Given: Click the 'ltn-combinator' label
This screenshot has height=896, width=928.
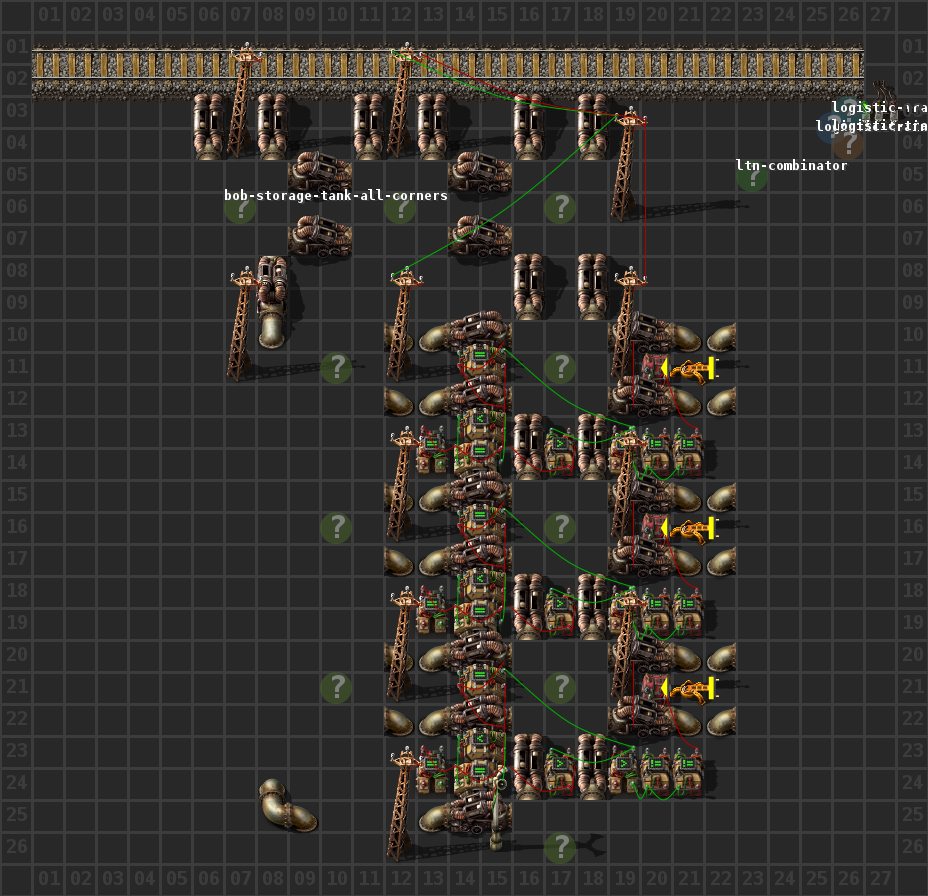Looking at the screenshot, I should [791, 165].
